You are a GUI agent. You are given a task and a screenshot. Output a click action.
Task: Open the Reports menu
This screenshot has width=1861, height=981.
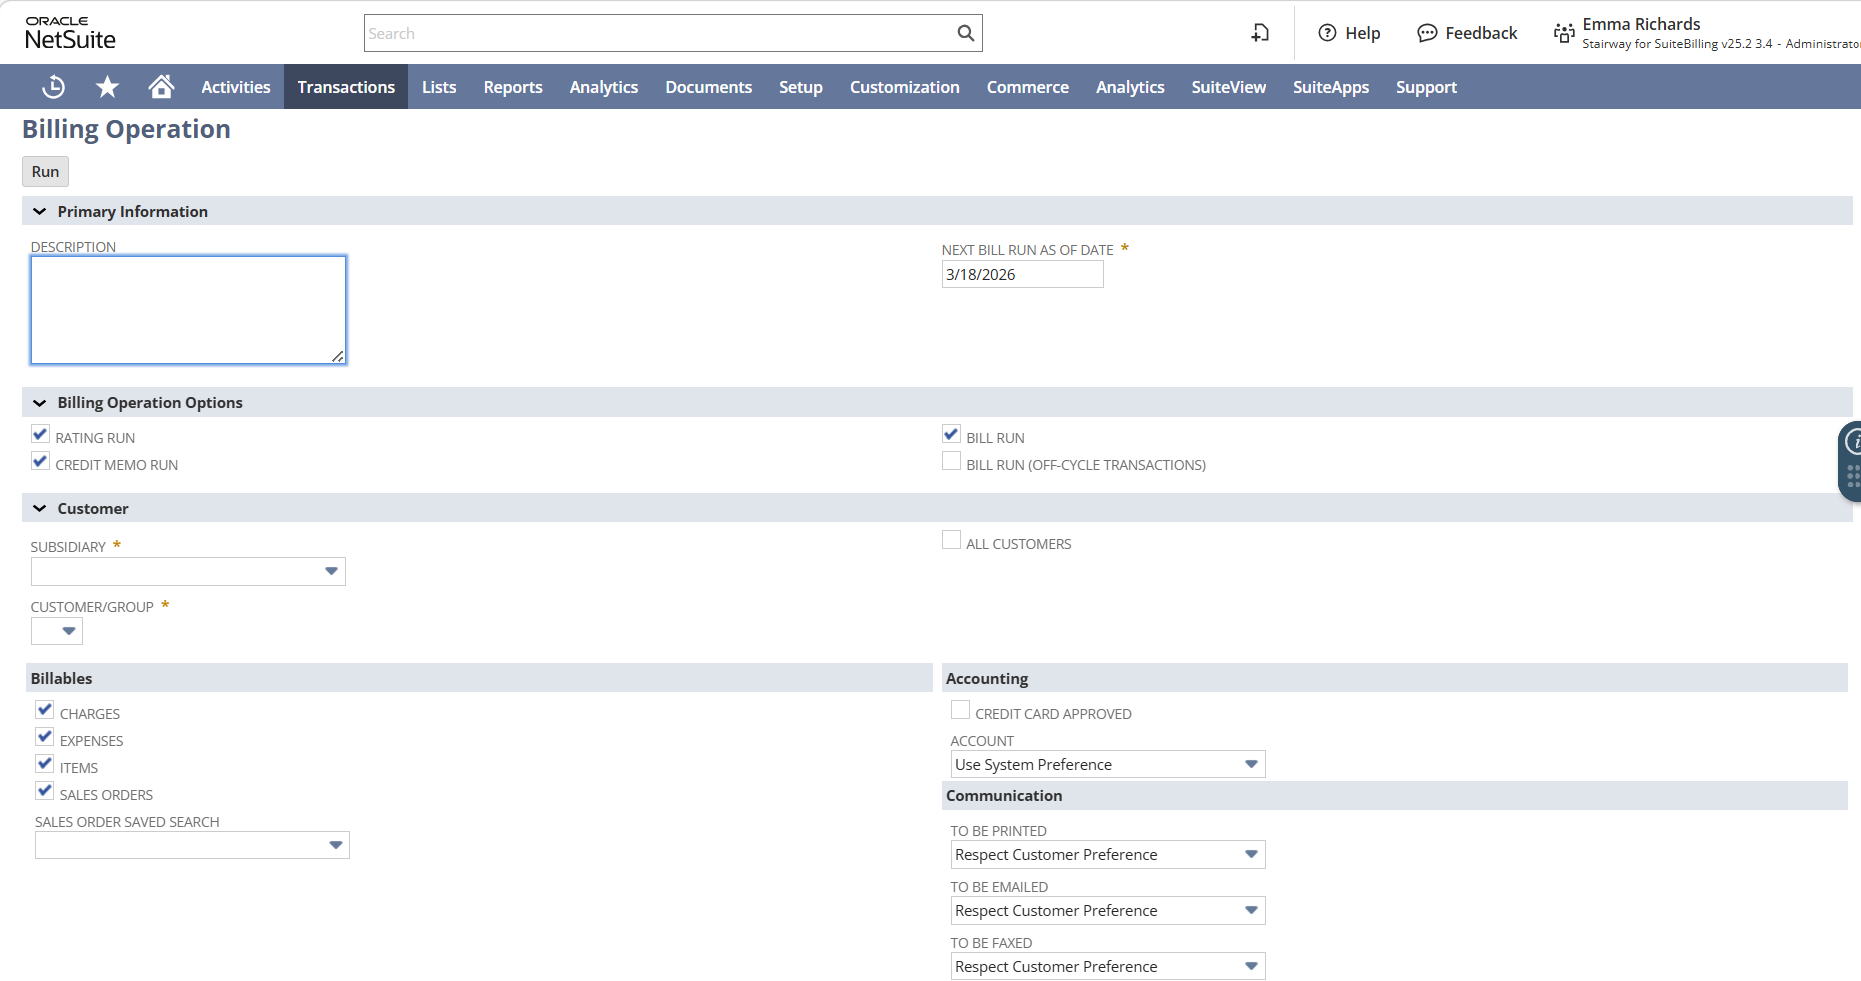point(512,87)
